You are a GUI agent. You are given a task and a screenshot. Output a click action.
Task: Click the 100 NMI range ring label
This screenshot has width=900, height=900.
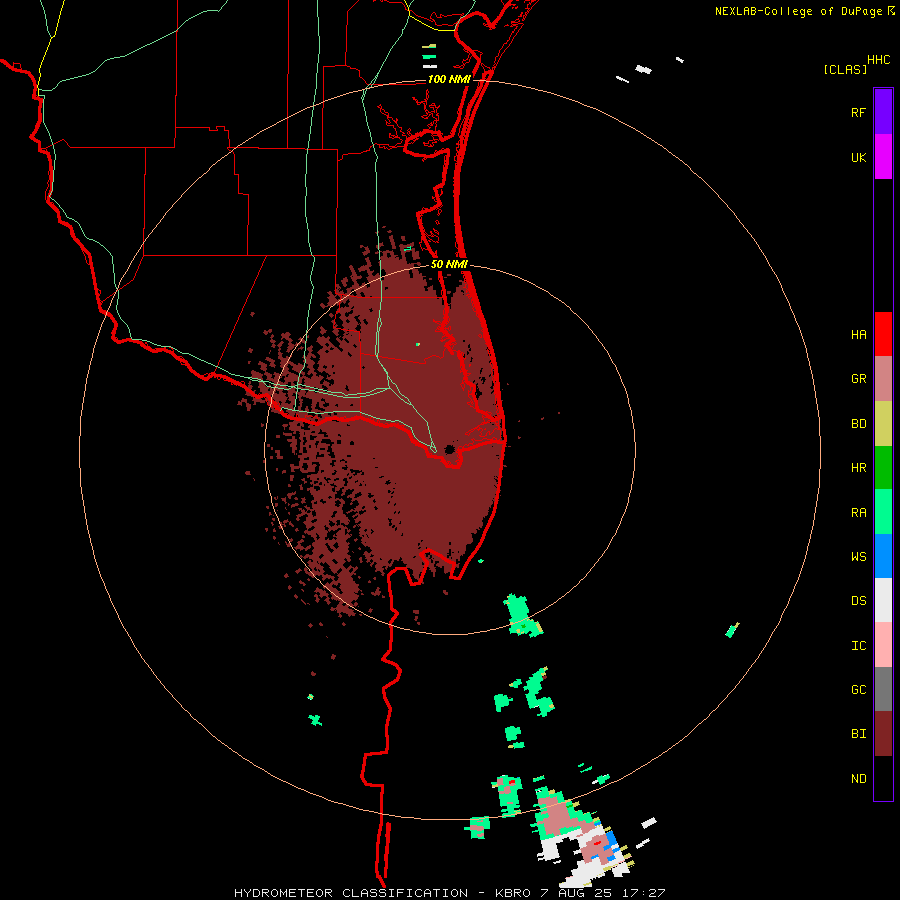(x=449, y=79)
